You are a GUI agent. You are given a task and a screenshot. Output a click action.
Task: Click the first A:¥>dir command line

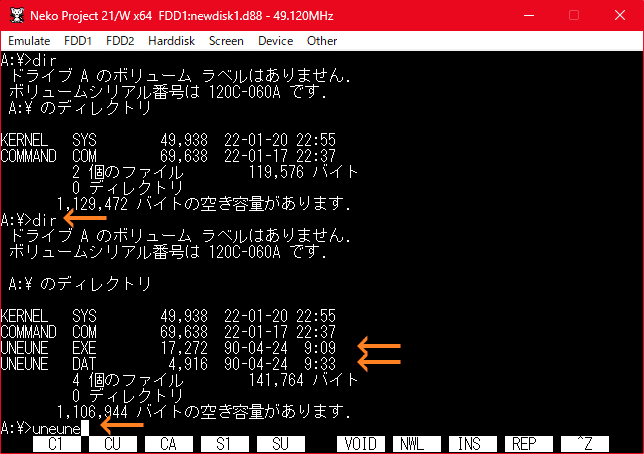(28, 60)
